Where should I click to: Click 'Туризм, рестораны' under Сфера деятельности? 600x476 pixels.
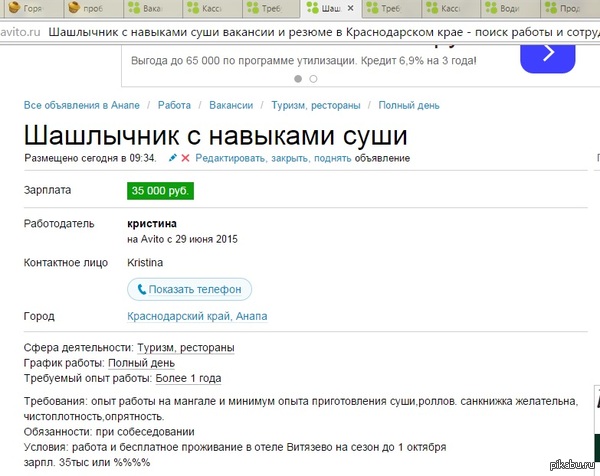(x=186, y=348)
